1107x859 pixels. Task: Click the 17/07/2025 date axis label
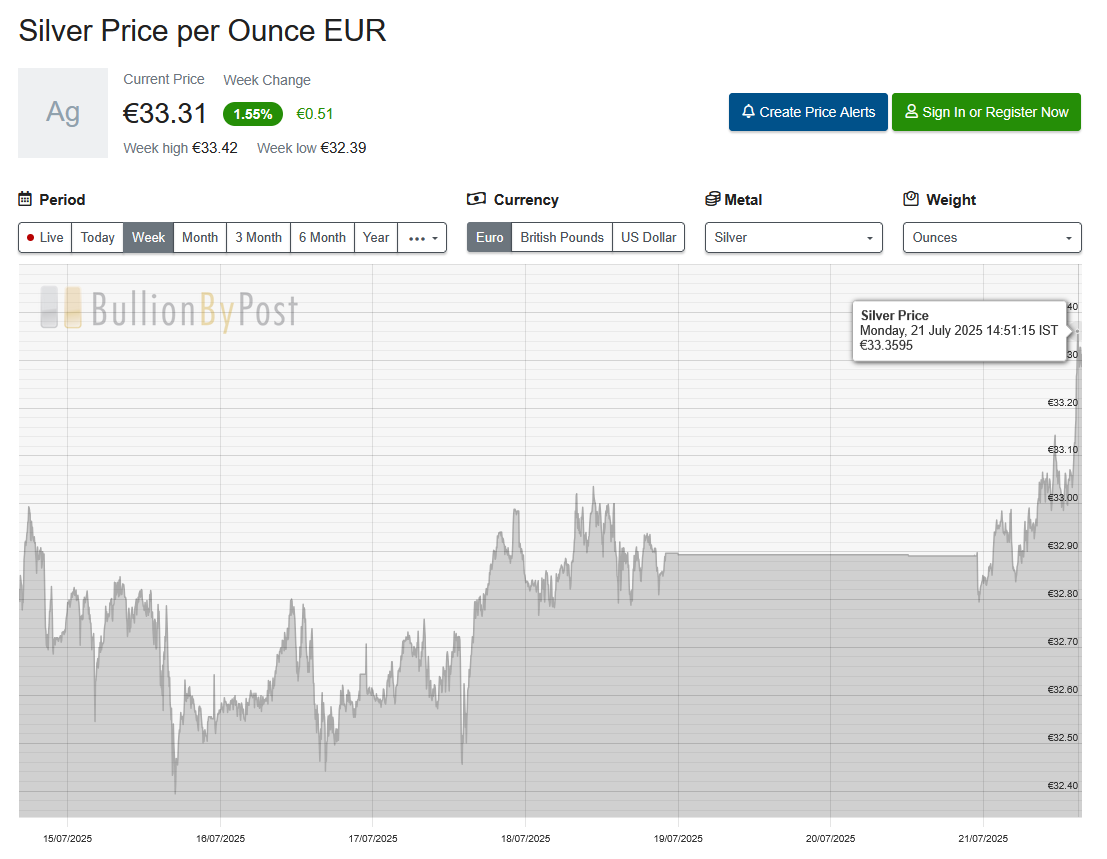(373, 839)
